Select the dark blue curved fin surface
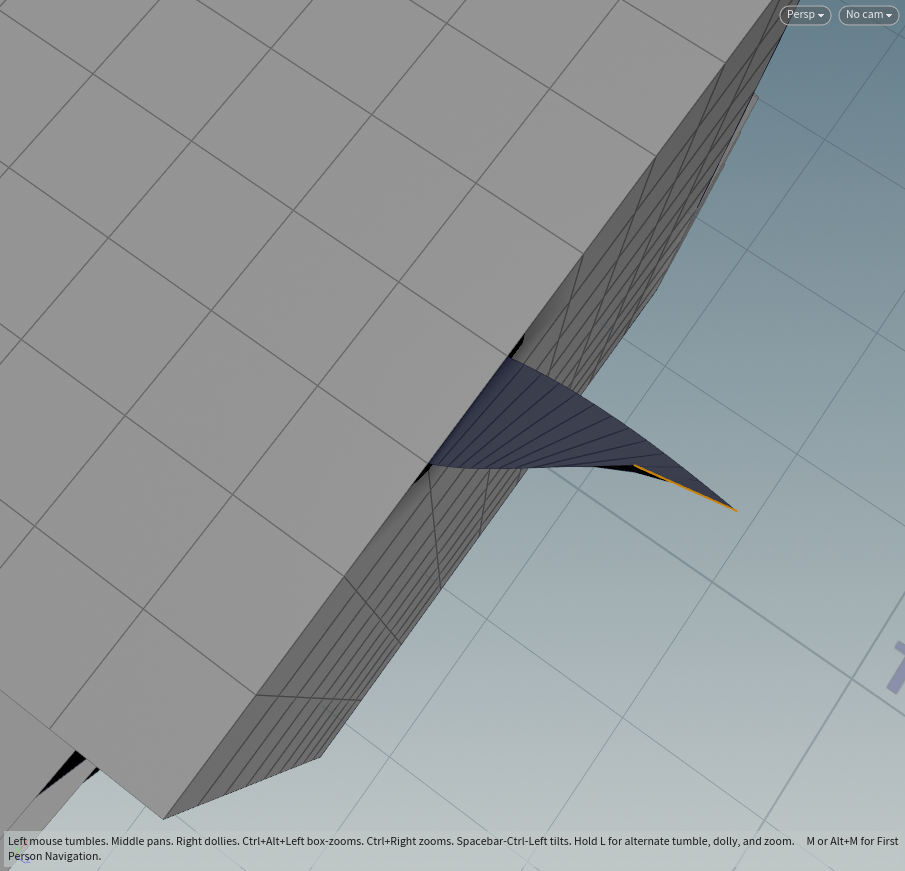Viewport: 905px width, 871px height. 550,420
